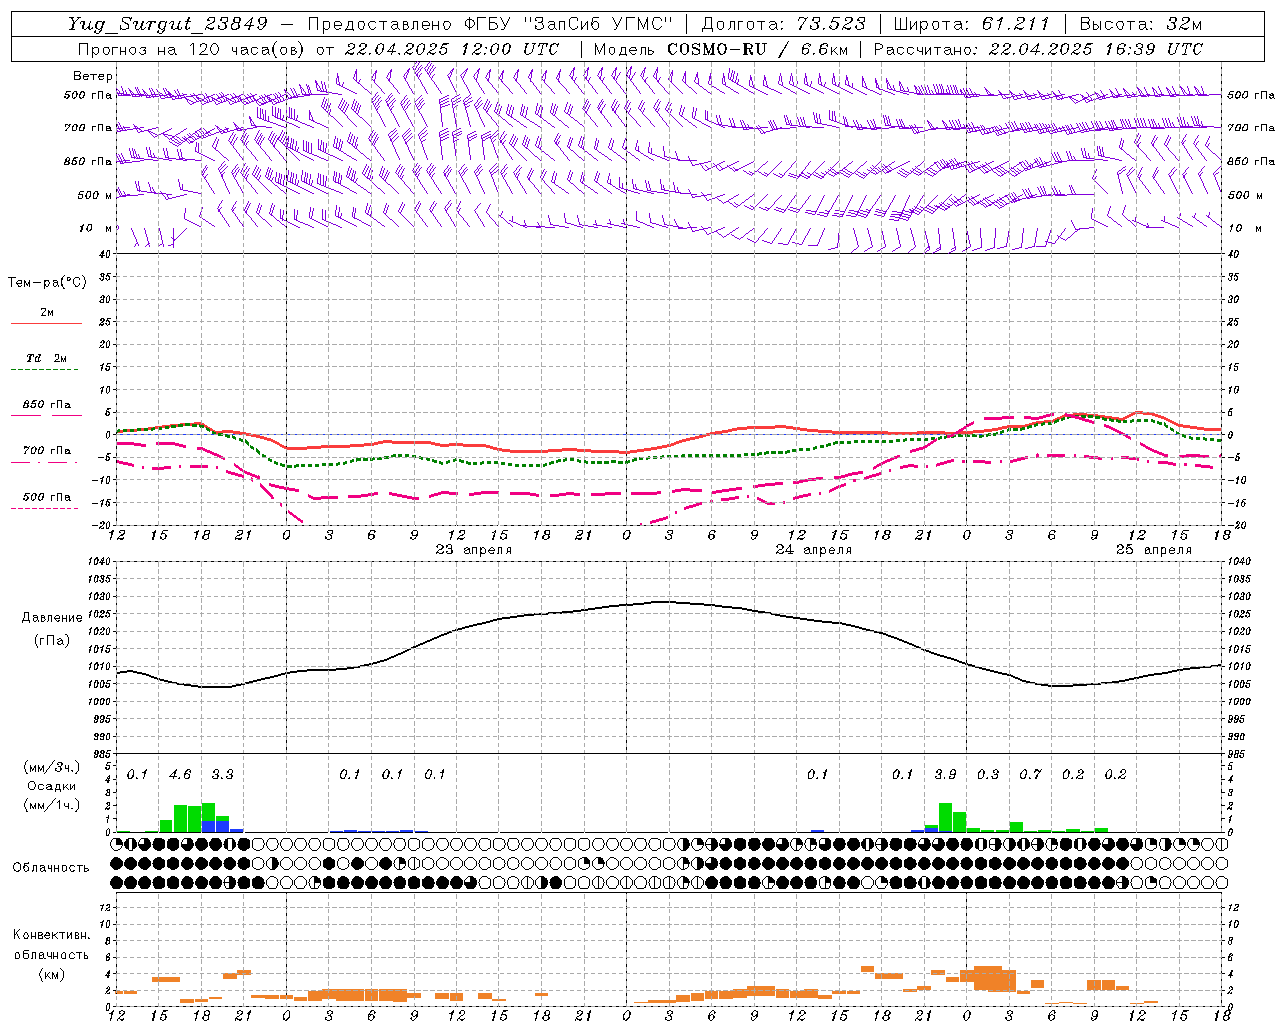The height and width of the screenshot is (1024, 1280).
Task: Click the Облачность cloud cover label
Action: [51, 868]
